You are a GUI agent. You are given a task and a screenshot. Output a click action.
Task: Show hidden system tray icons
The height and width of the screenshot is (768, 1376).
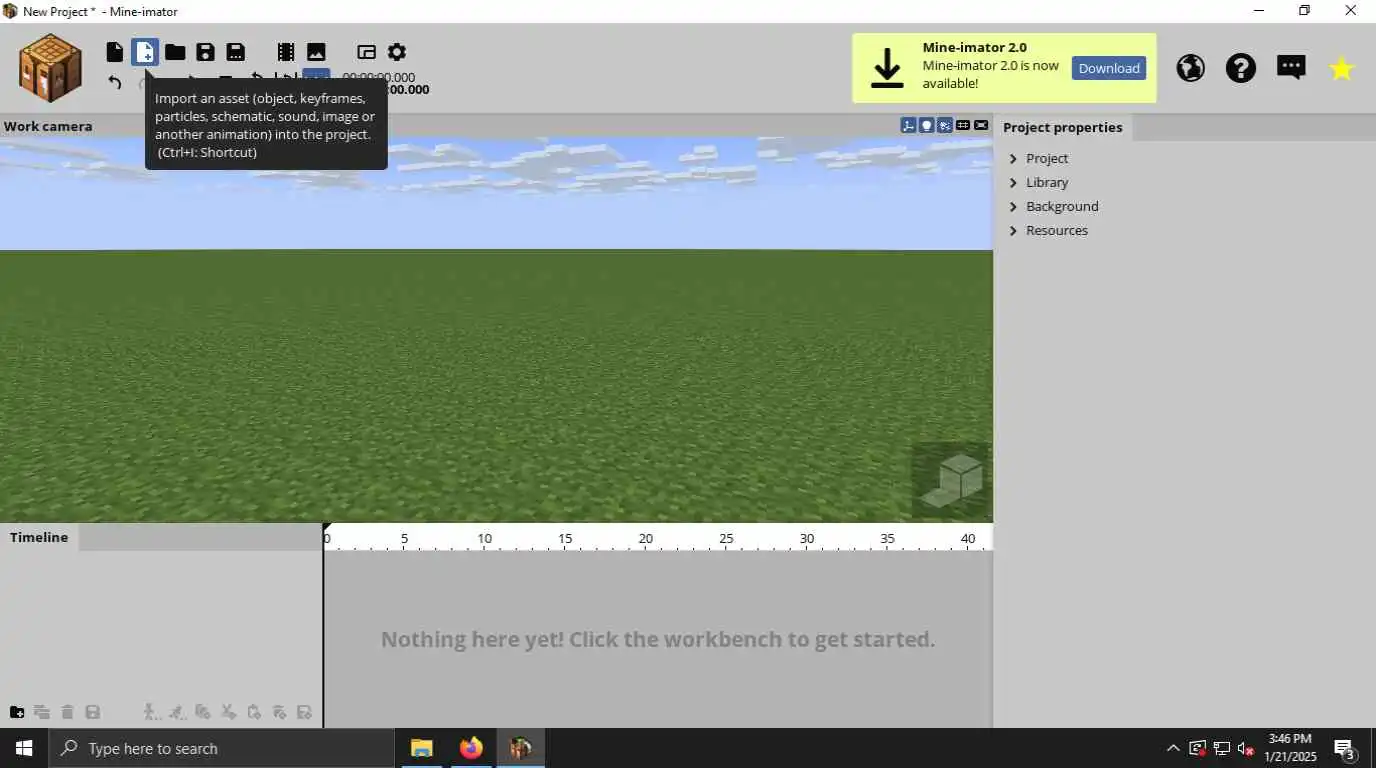coord(1173,748)
